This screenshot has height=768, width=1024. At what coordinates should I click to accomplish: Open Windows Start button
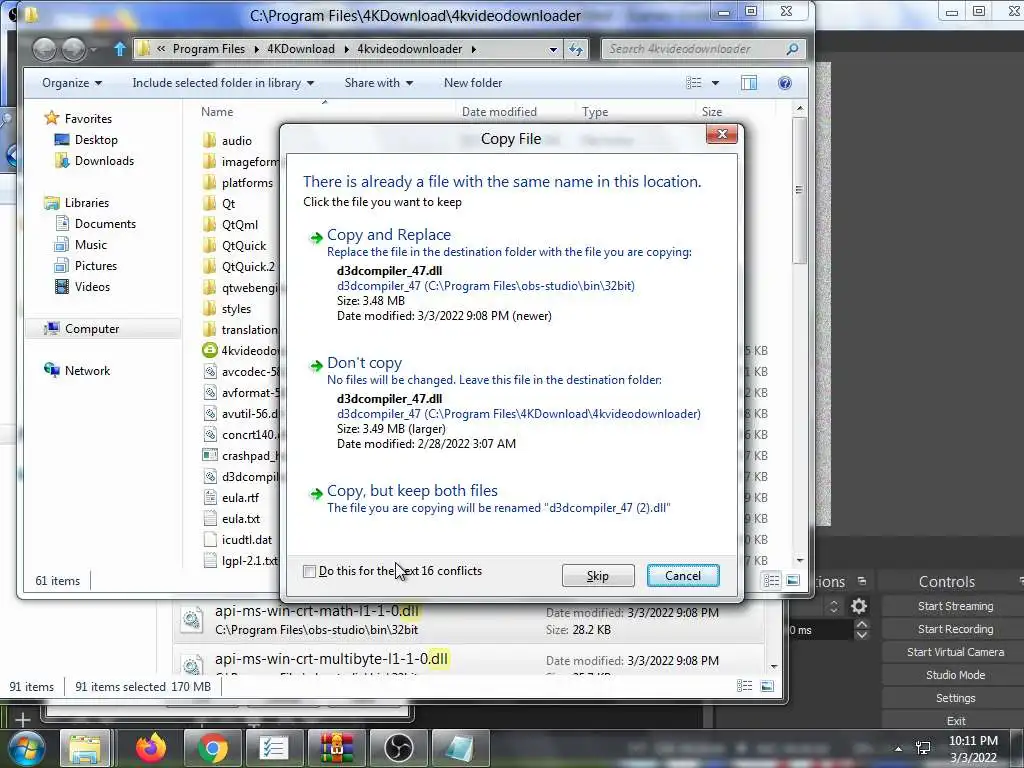click(25, 748)
